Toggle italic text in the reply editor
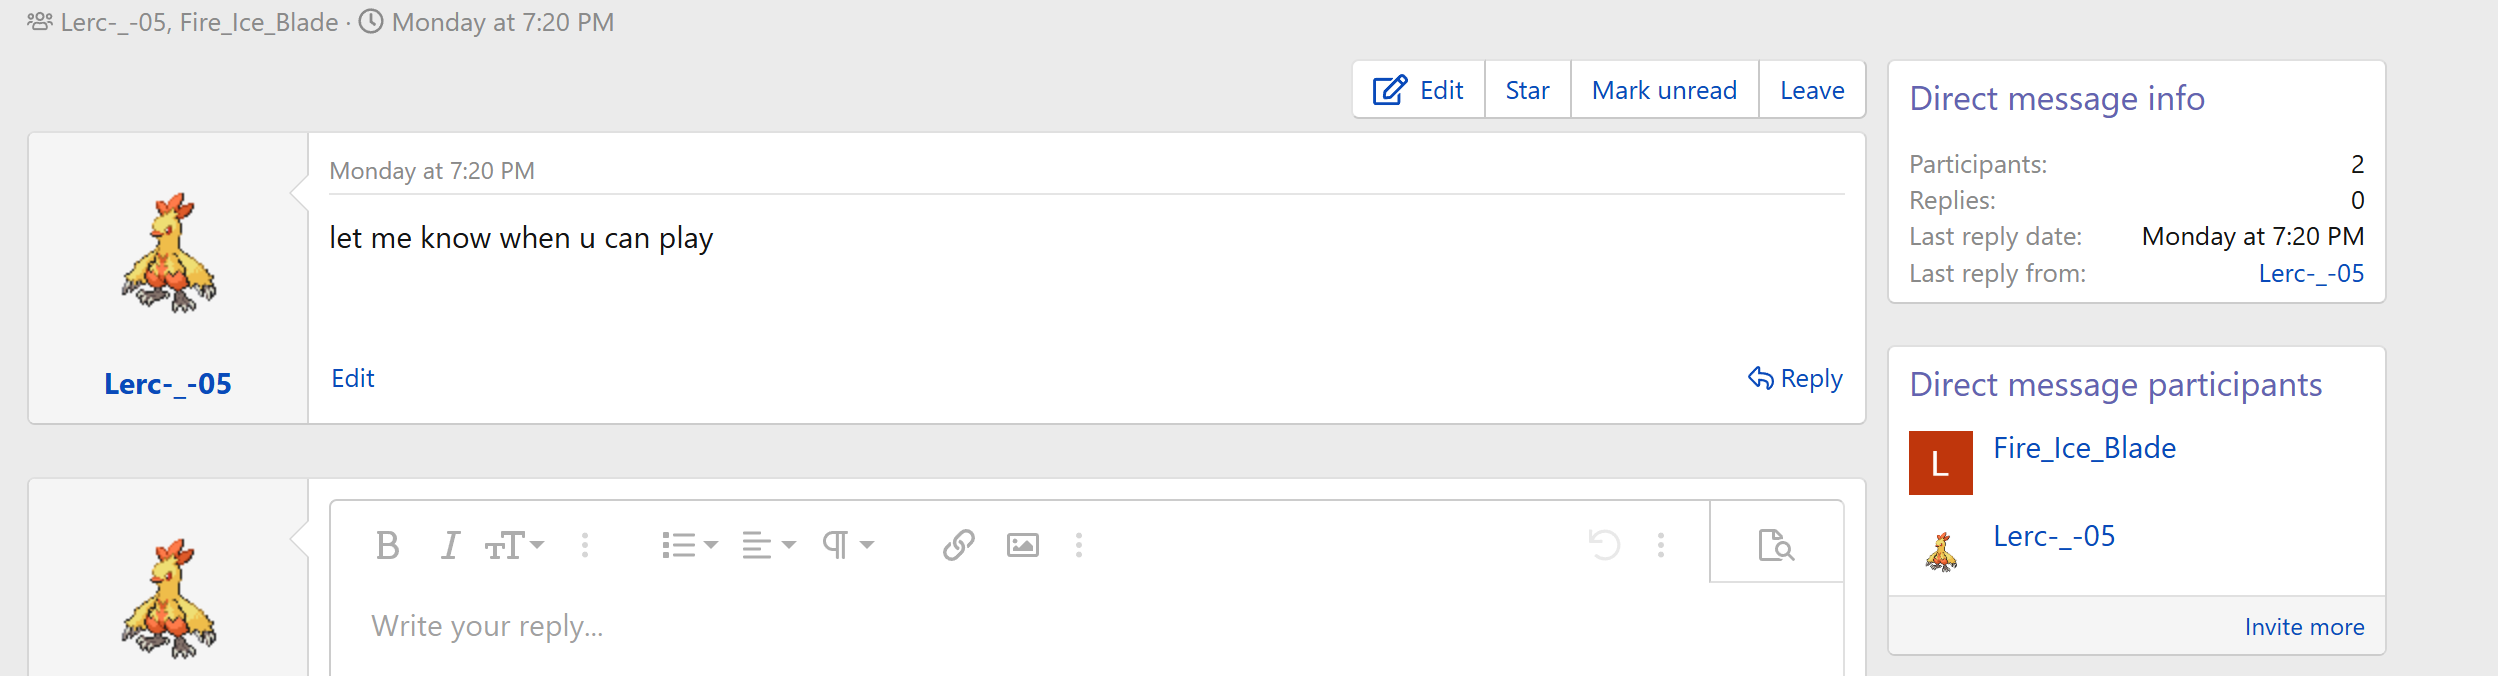The image size is (2498, 676). coord(450,545)
